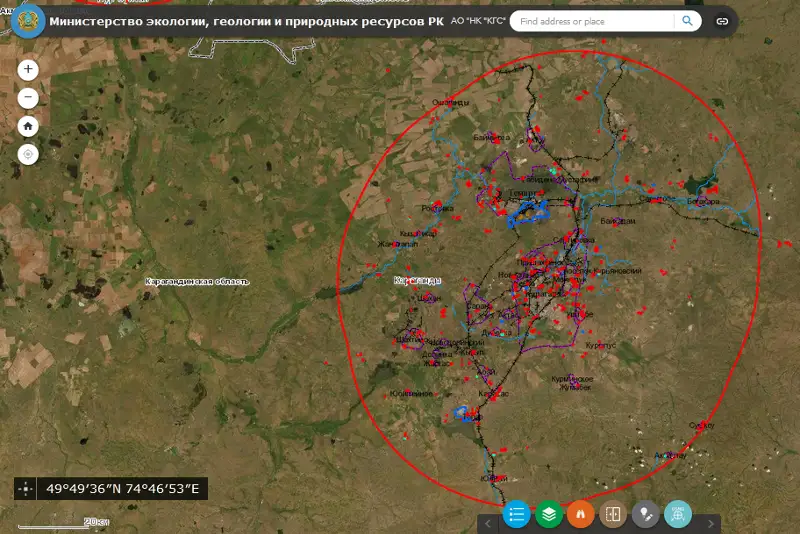
Task: Click the displayed coordinates readout
Action: (123, 489)
